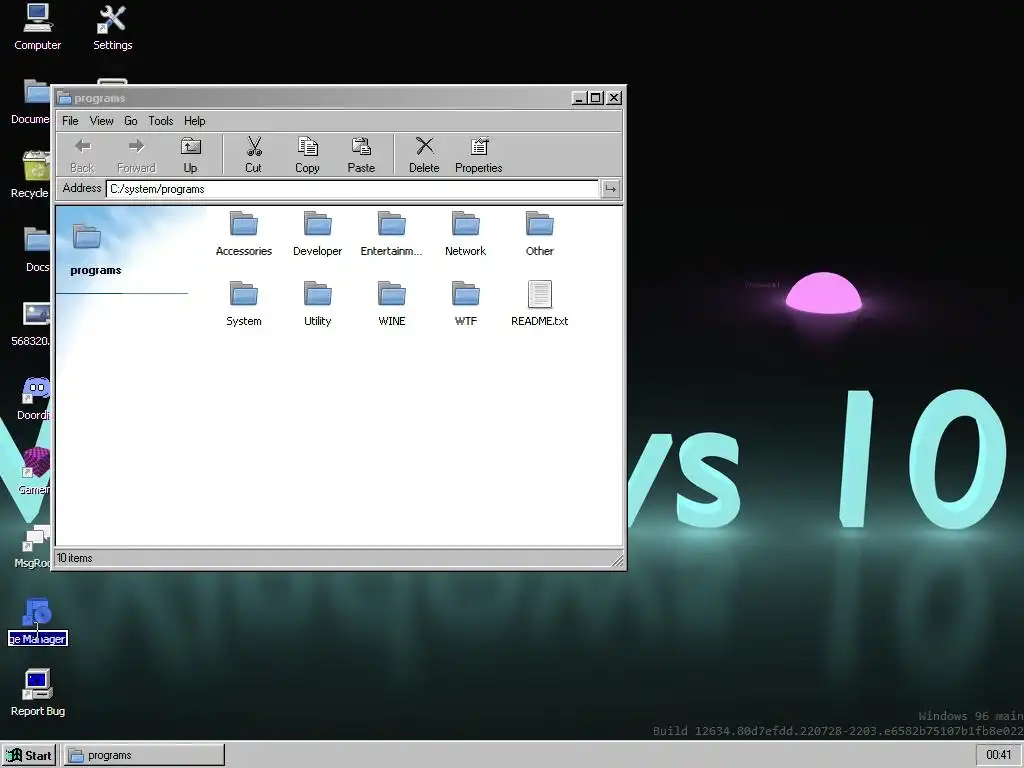Viewport: 1024px width, 768px height.
Task: Open the File menu
Action: tap(70, 121)
